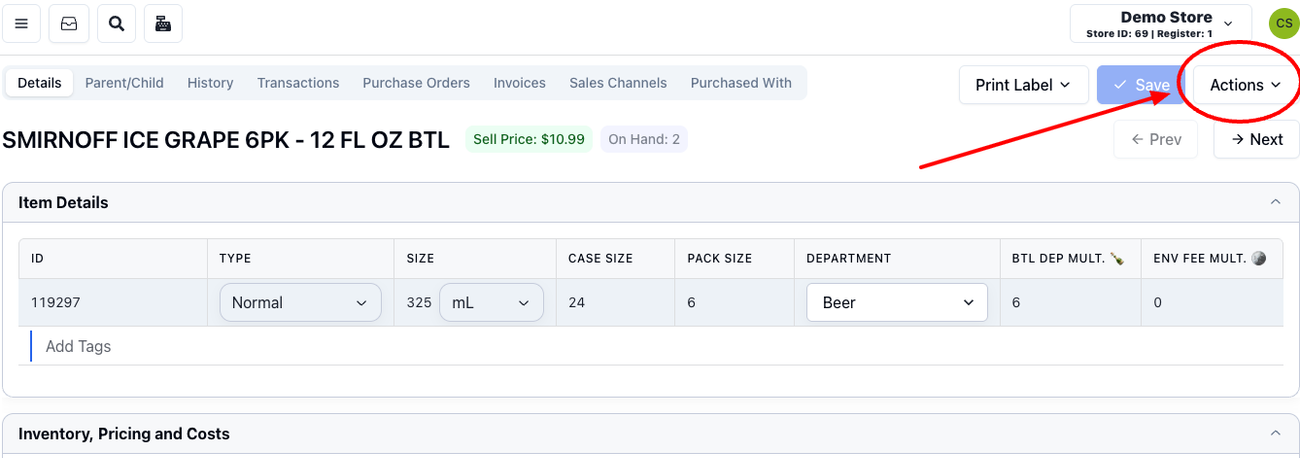Open the Demo Store selector
Screen dimensions: 1300x458
tap(1160, 24)
